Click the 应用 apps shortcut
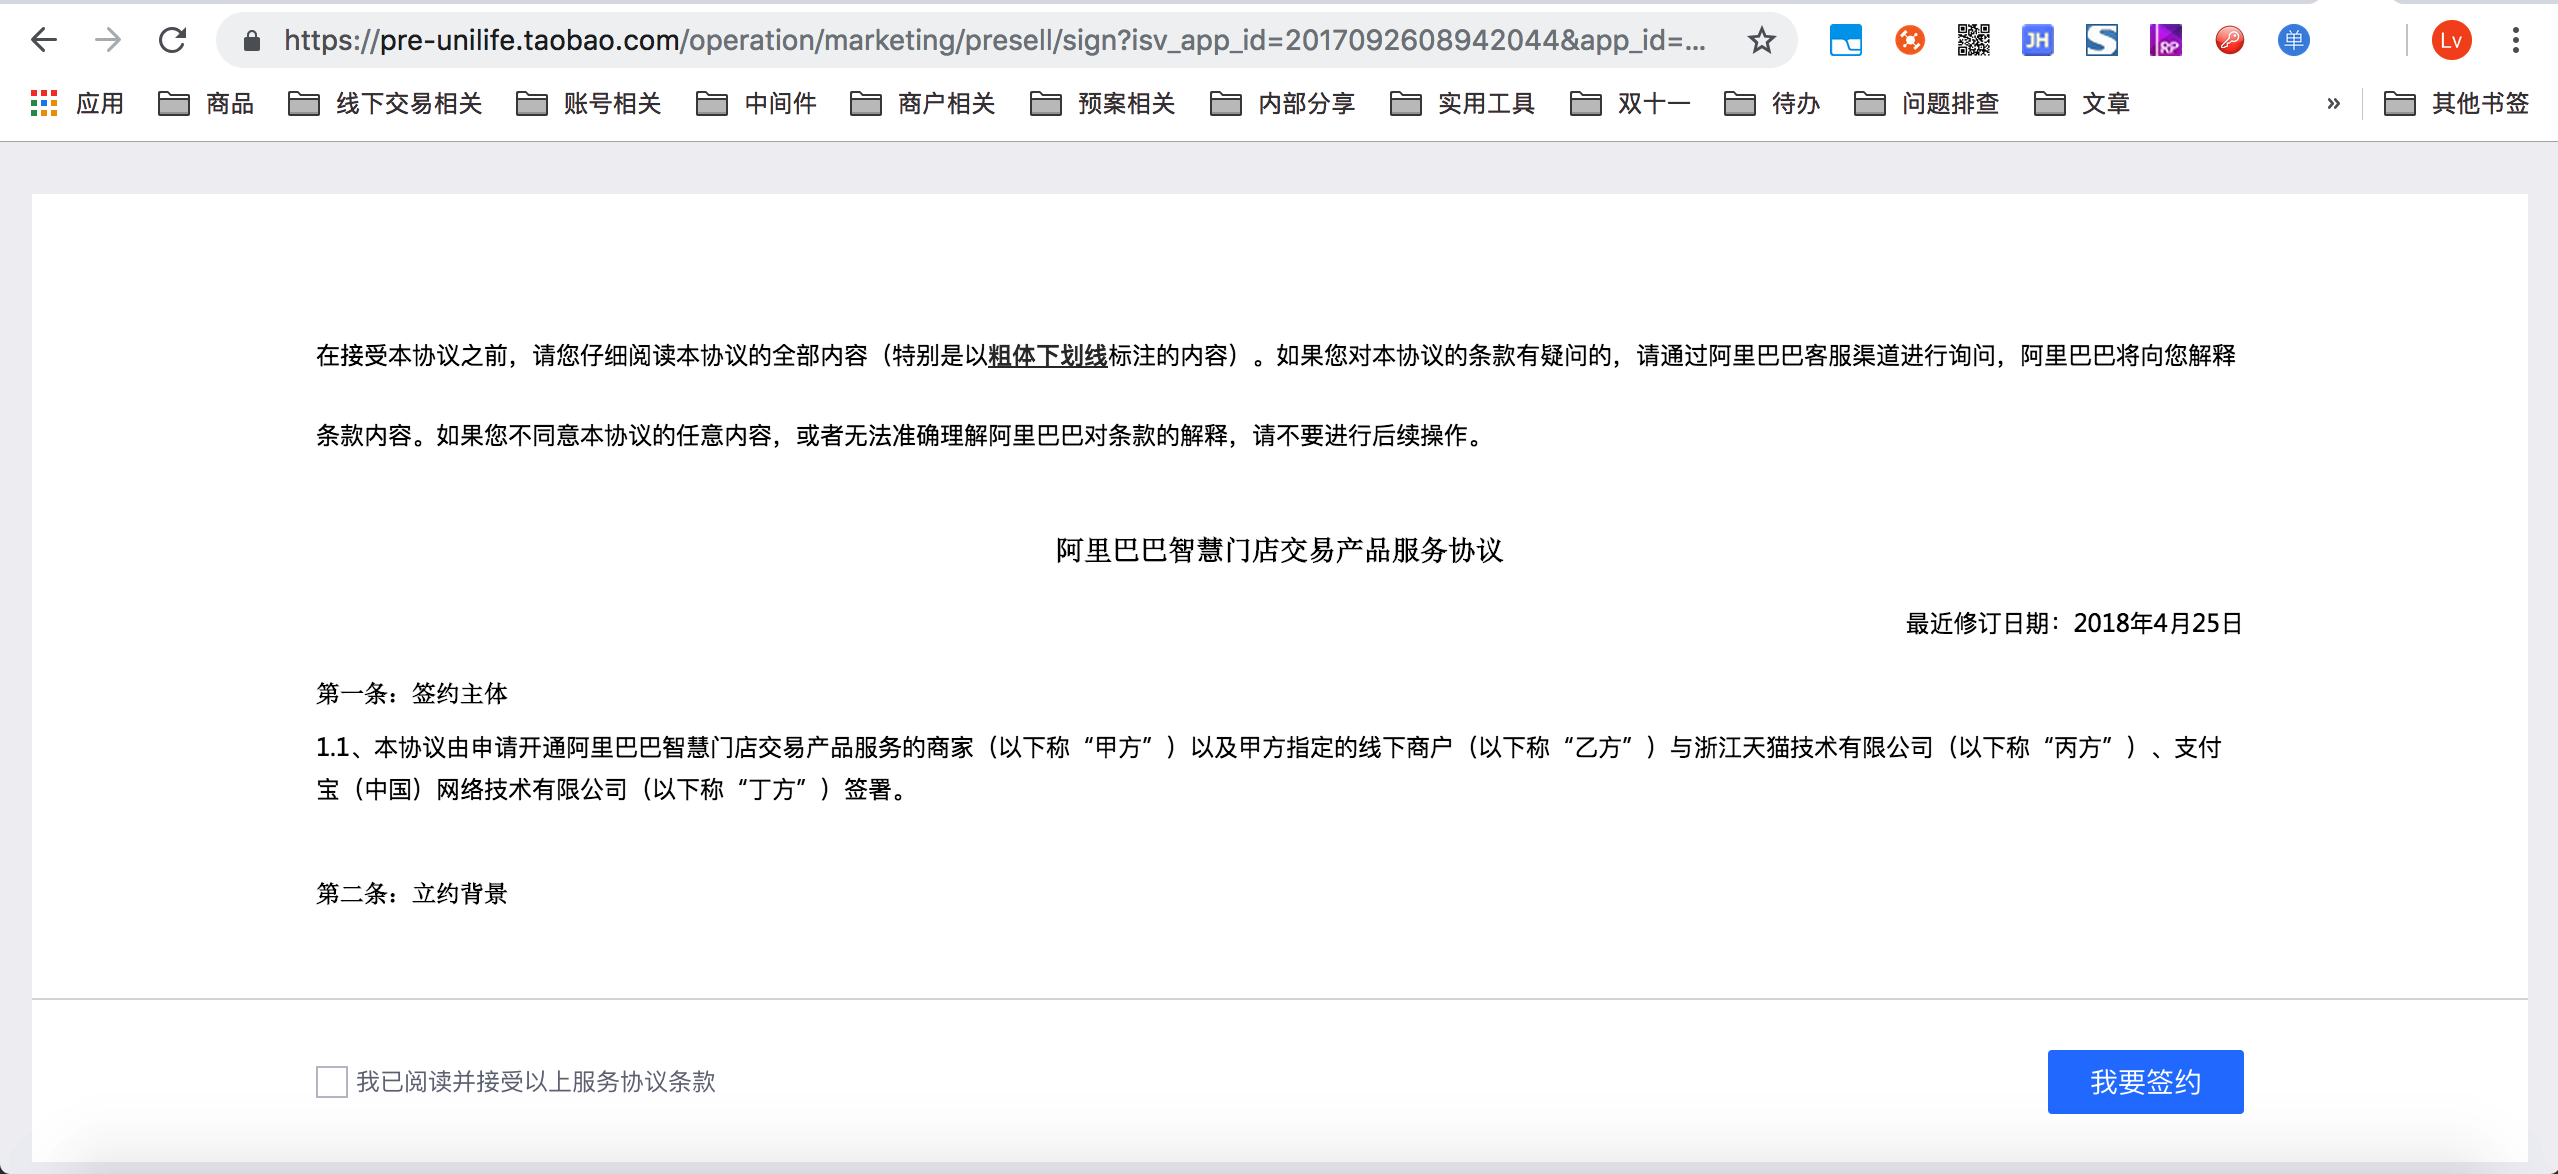 tap(77, 103)
